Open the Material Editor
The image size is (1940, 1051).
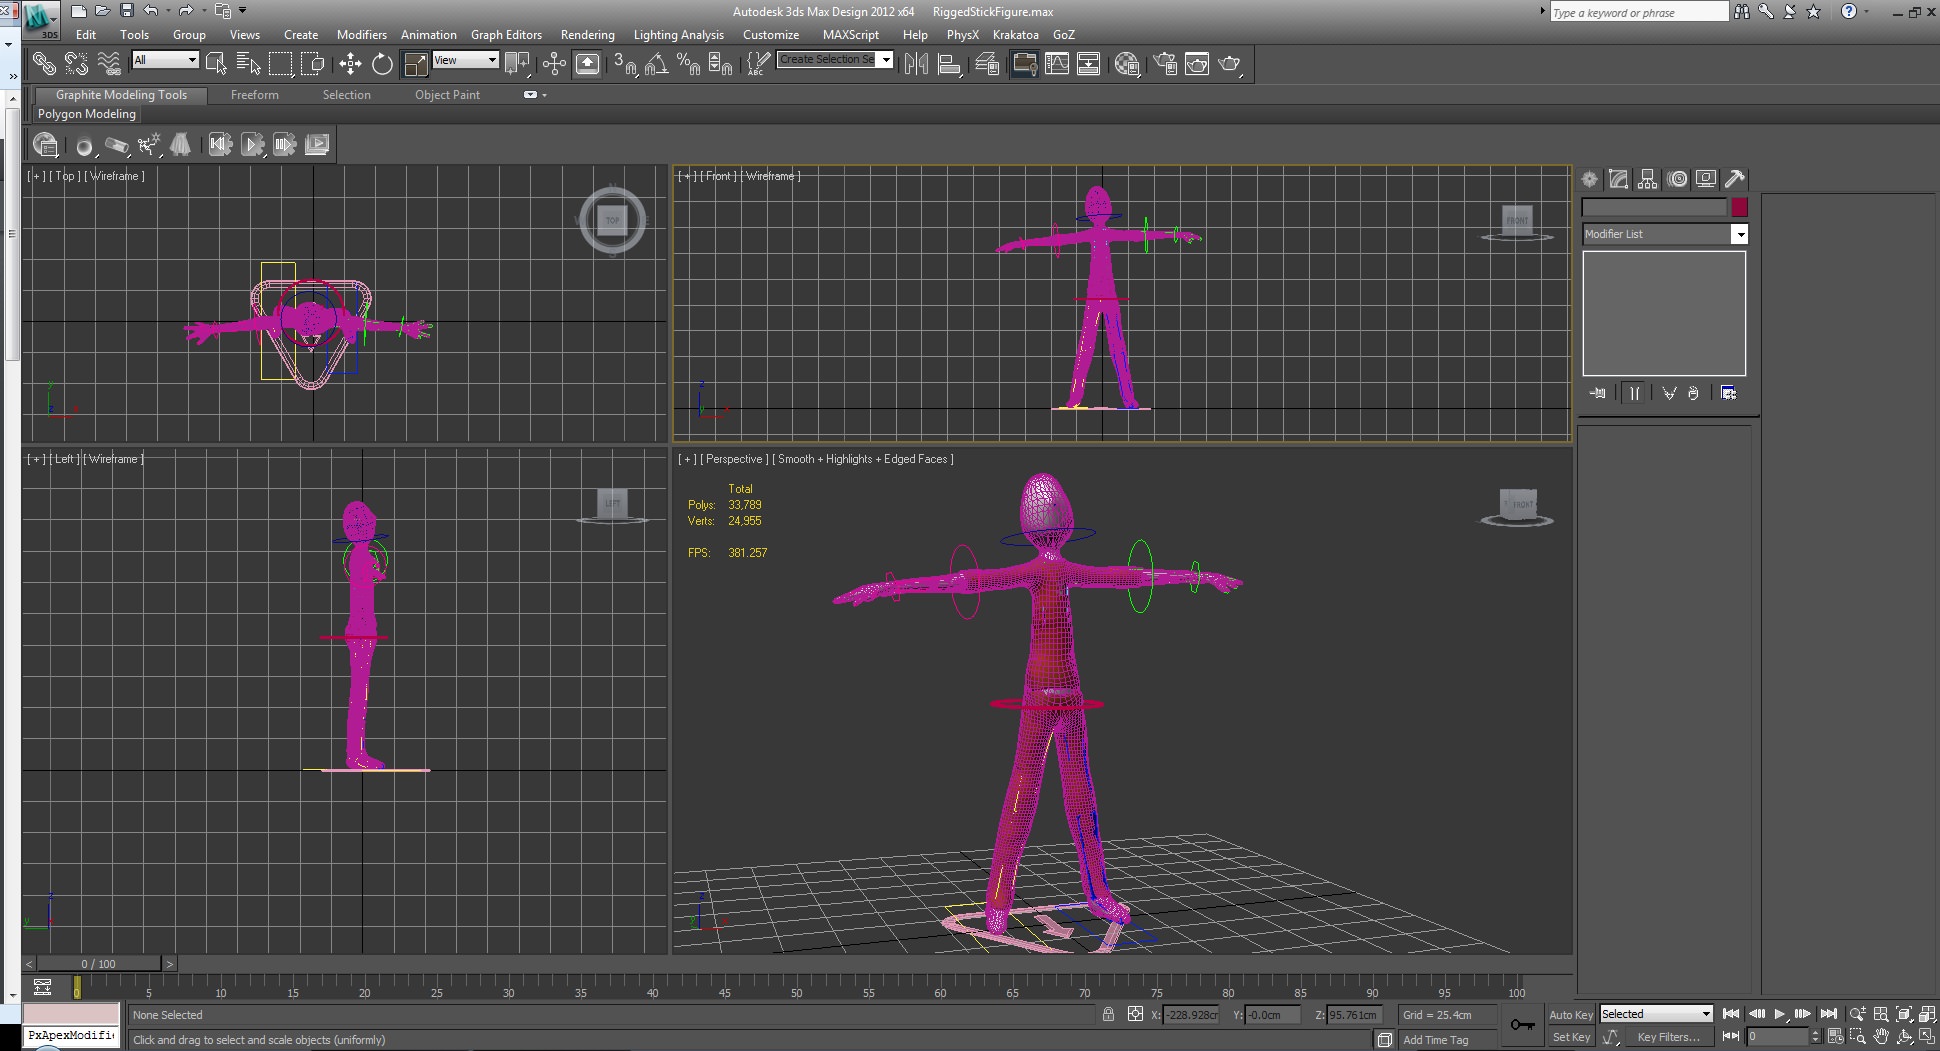point(1127,64)
